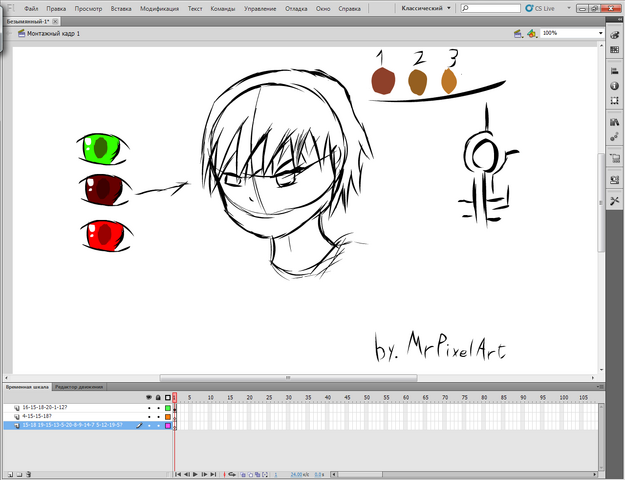Image resolution: width=625 pixels, height=480 pixels.
Task: Open the Align panel icon
Action: click(x=614, y=71)
